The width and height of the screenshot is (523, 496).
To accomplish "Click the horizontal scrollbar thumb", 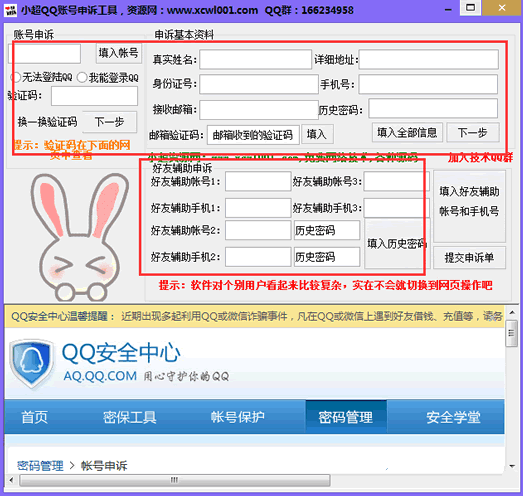I will click(x=174, y=480).
